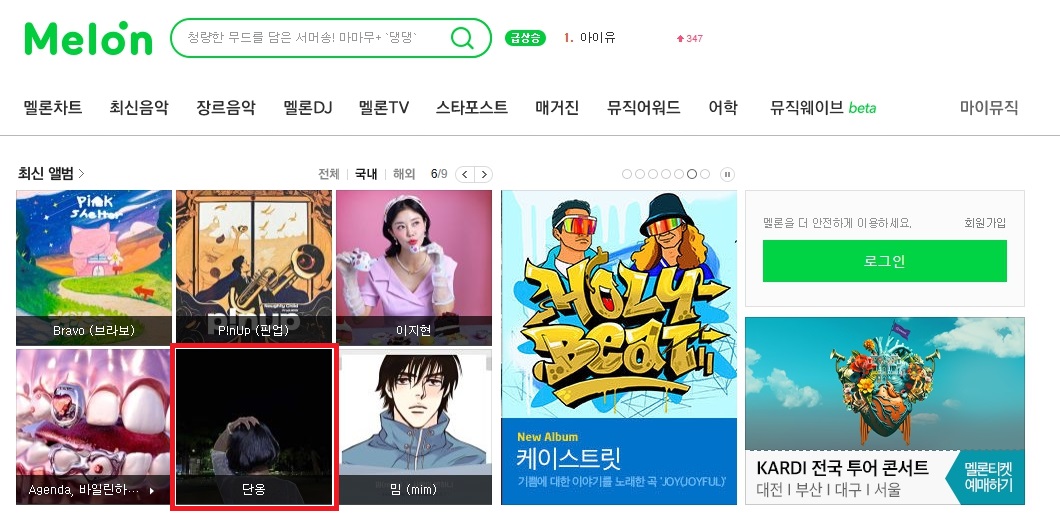
Task: Switch album filter to 전체
Action: coord(329,174)
